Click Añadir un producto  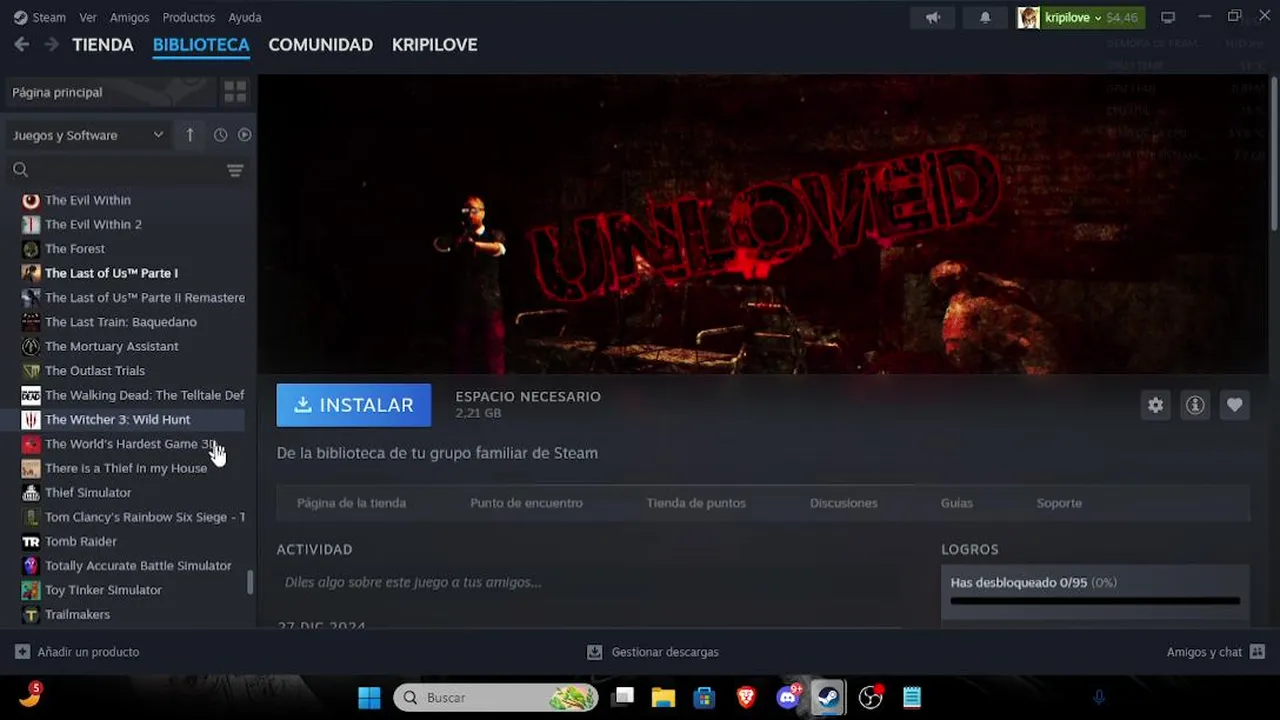click(77, 652)
